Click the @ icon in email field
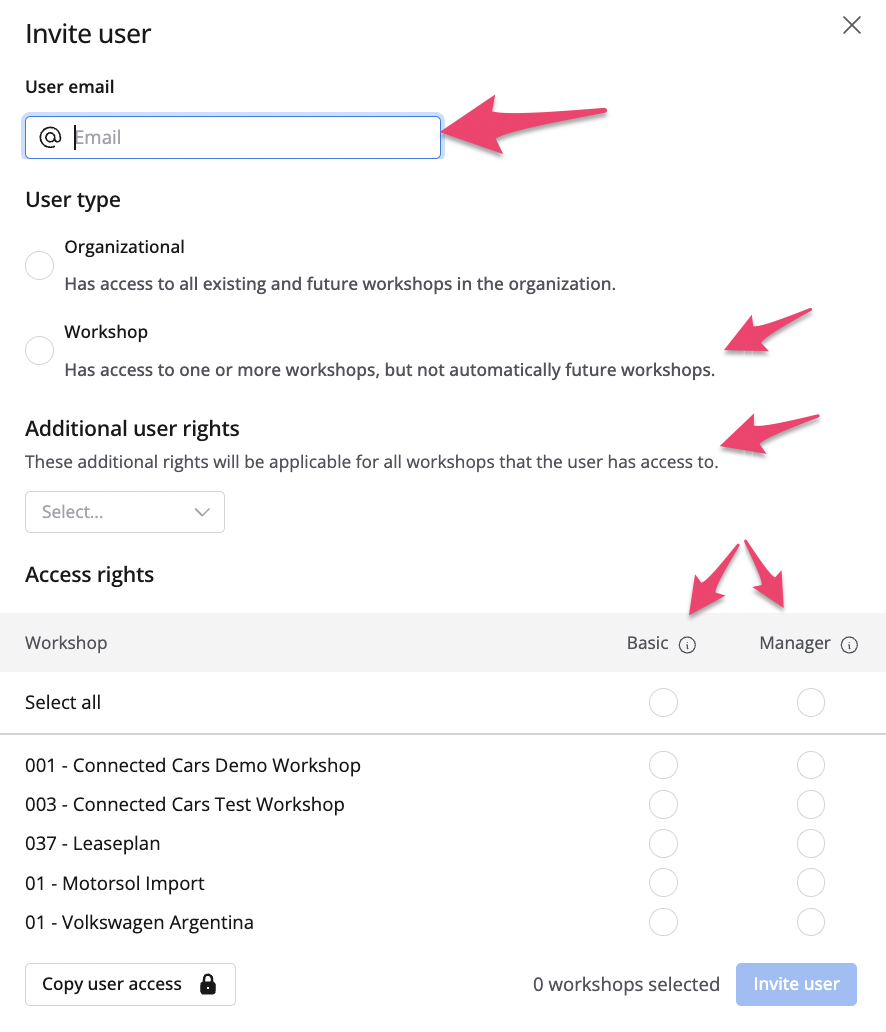886x1032 pixels. click(x=50, y=137)
